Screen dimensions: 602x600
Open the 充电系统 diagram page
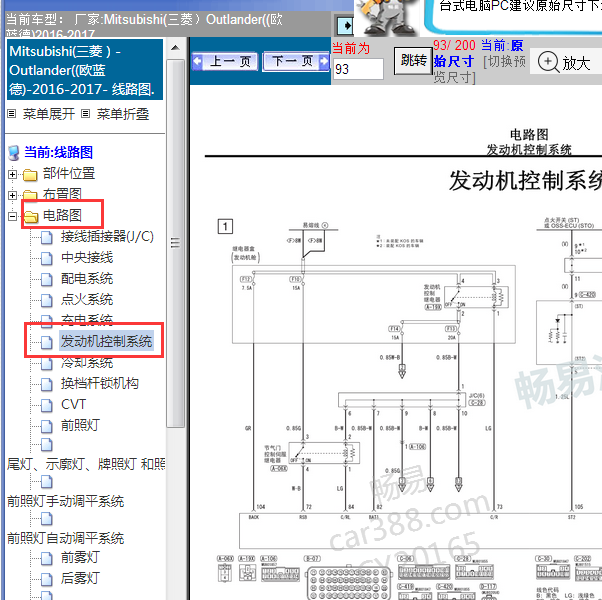pyautogui.click(x=87, y=319)
